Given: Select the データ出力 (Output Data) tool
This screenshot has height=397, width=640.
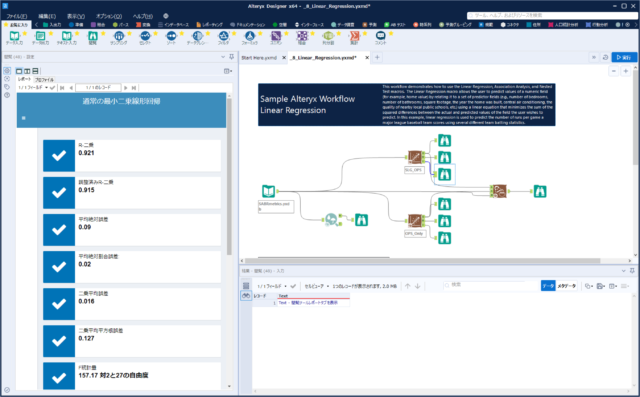Looking at the screenshot, I should (40, 38).
